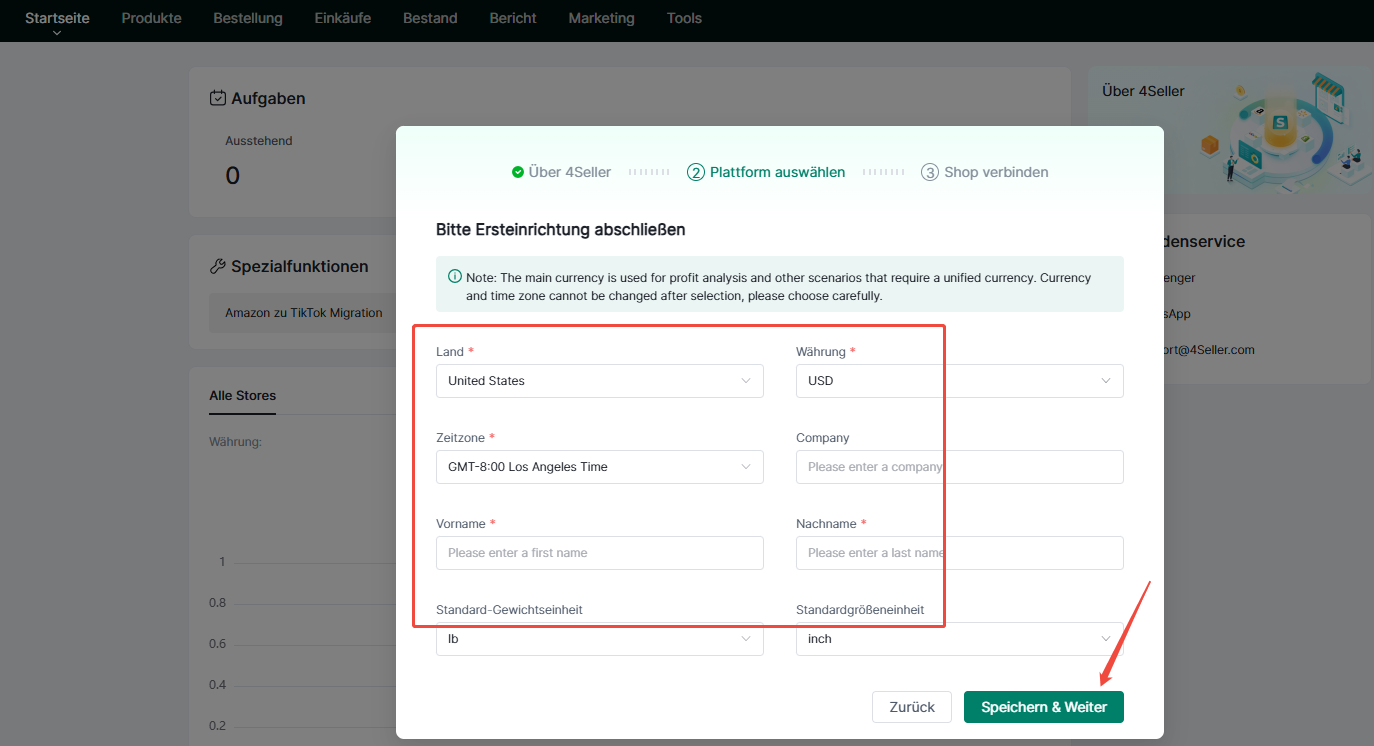Screen dimensions: 1374x746
Task: Open the Währung USD dropdown
Action: click(x=959, y=381)
